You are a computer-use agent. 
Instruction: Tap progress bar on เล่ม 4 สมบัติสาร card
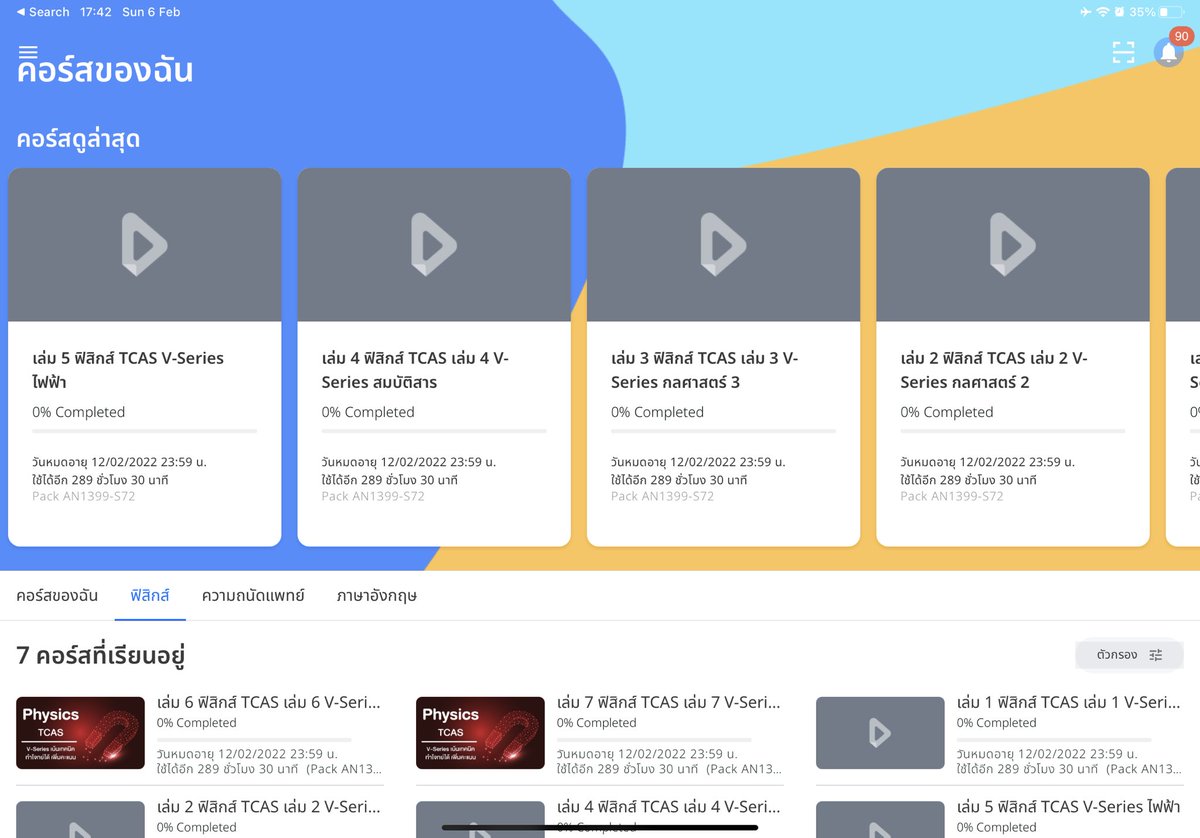coord(434,431)
